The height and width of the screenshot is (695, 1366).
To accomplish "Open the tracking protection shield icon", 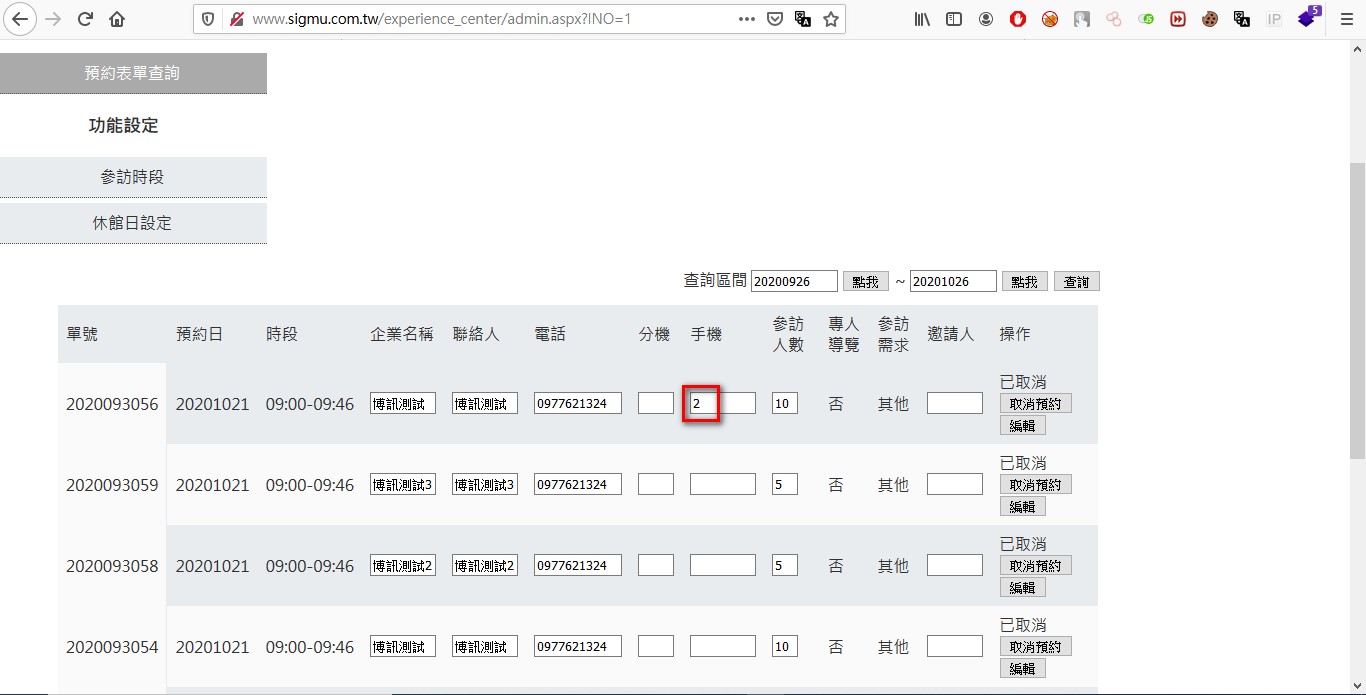I will coord(208,19).
